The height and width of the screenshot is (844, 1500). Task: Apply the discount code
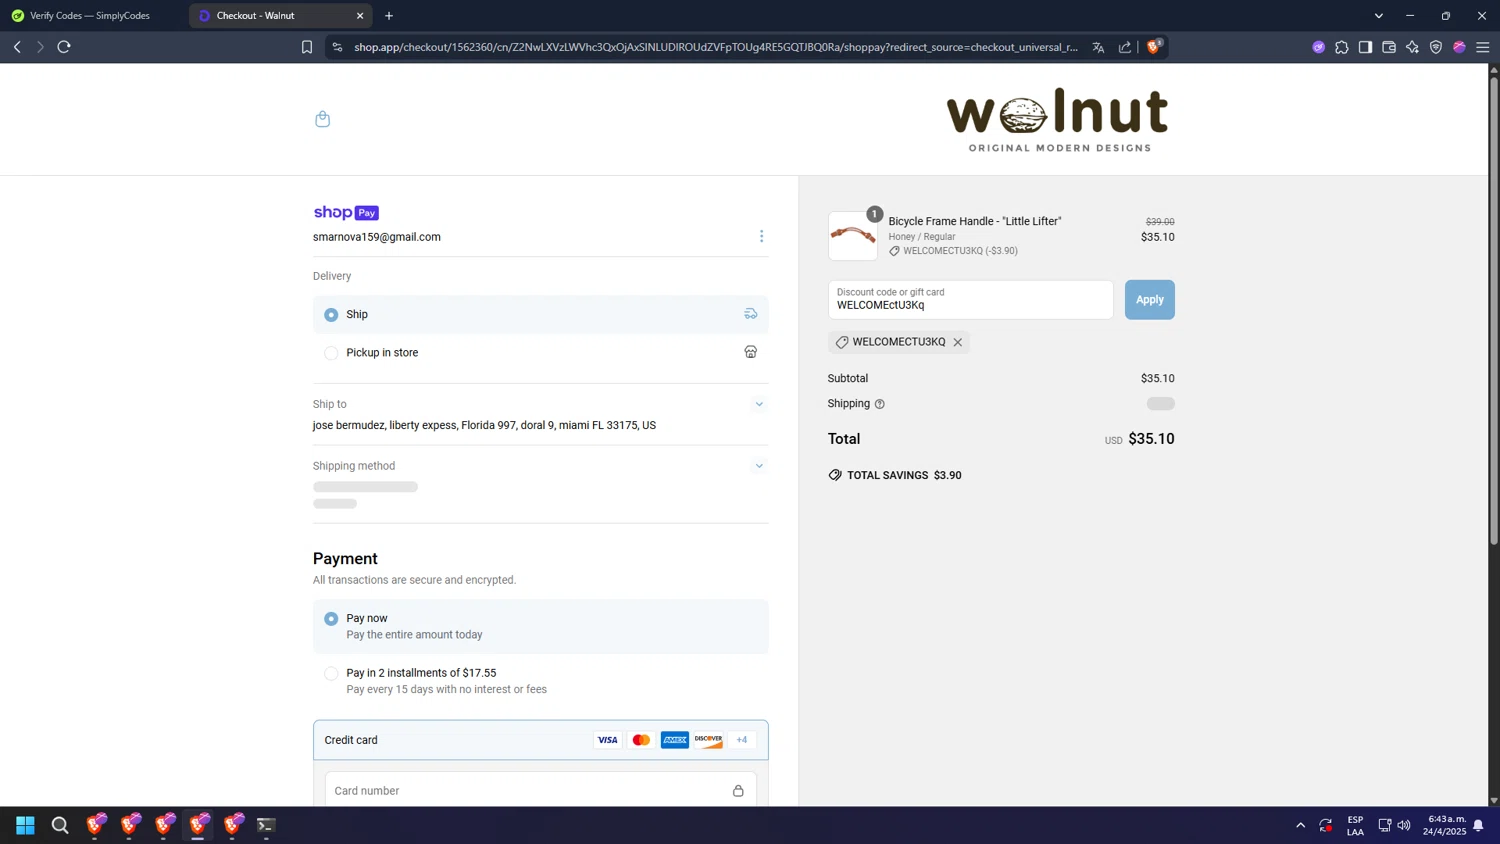pos(1149,300)
